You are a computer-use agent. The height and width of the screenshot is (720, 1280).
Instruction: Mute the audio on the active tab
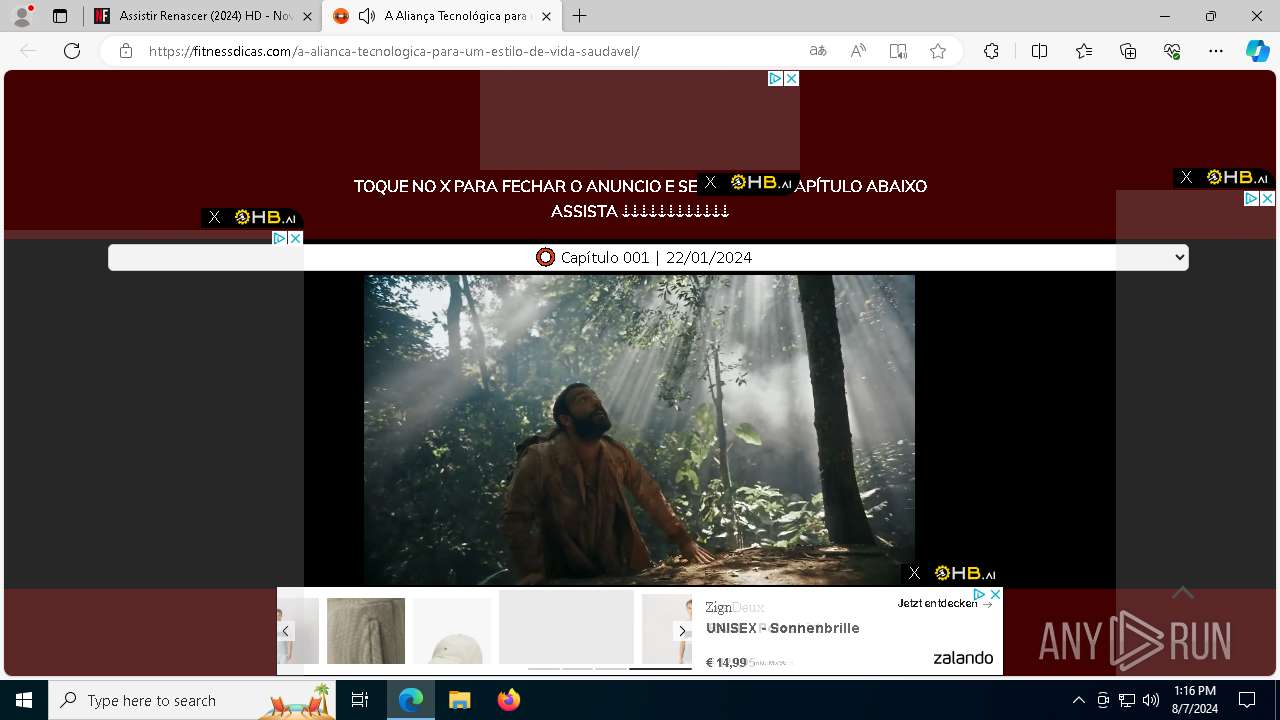click(366, 16)
